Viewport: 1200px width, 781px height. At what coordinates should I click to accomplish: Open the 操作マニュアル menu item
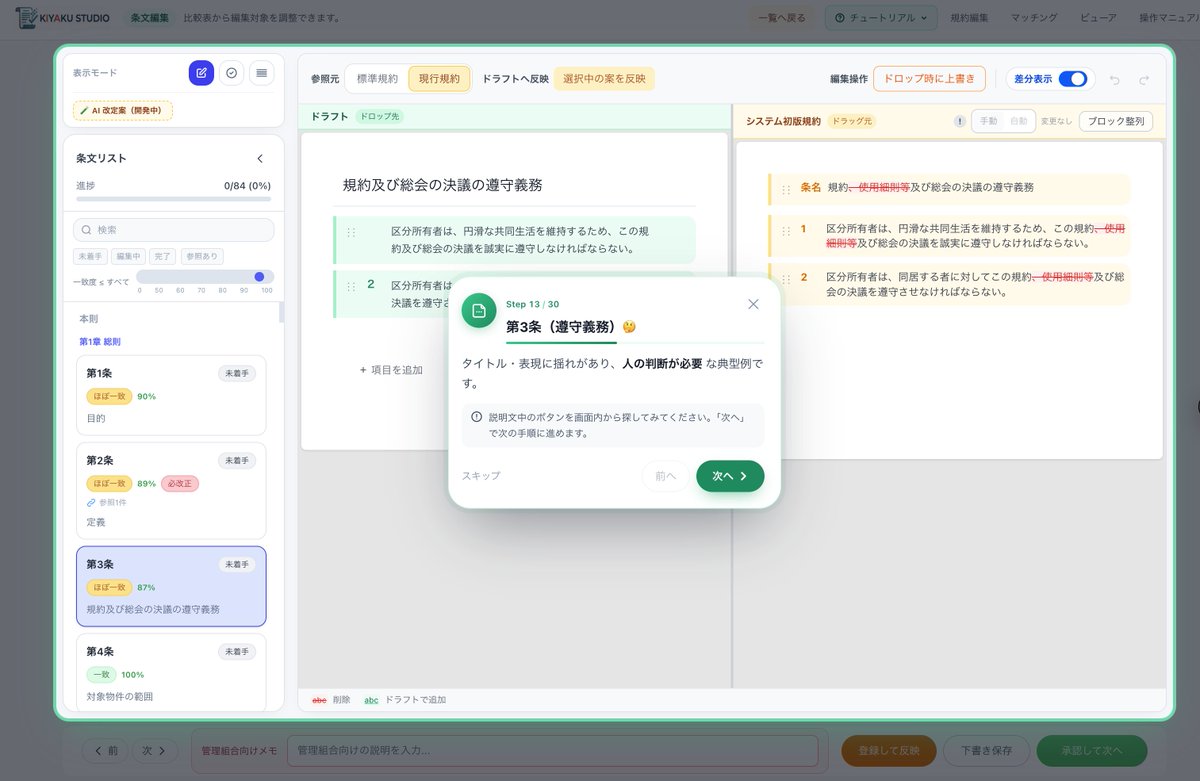point(1169,17)
